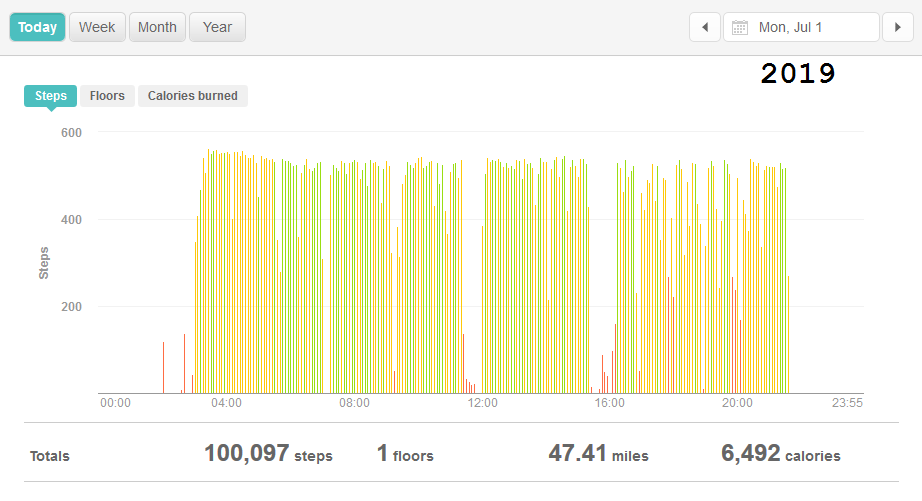
Task: Switch to the Week view
Action: (x=97, y=27)
